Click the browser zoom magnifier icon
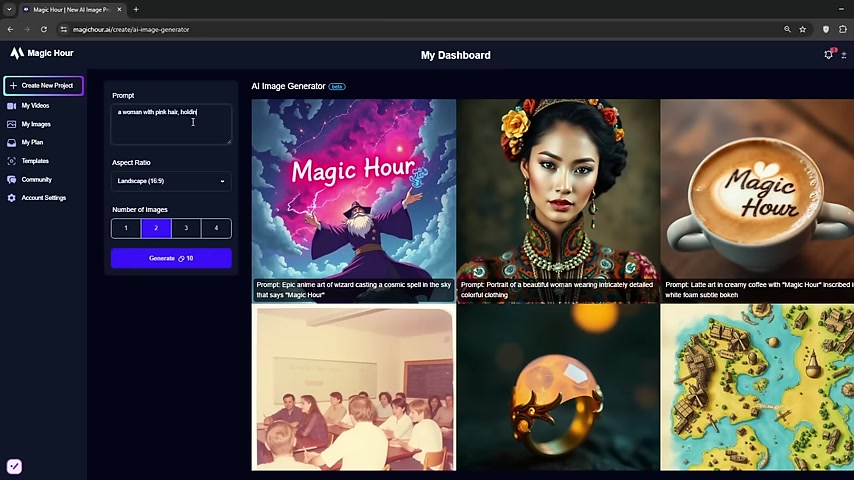 (x=787, y=29)
